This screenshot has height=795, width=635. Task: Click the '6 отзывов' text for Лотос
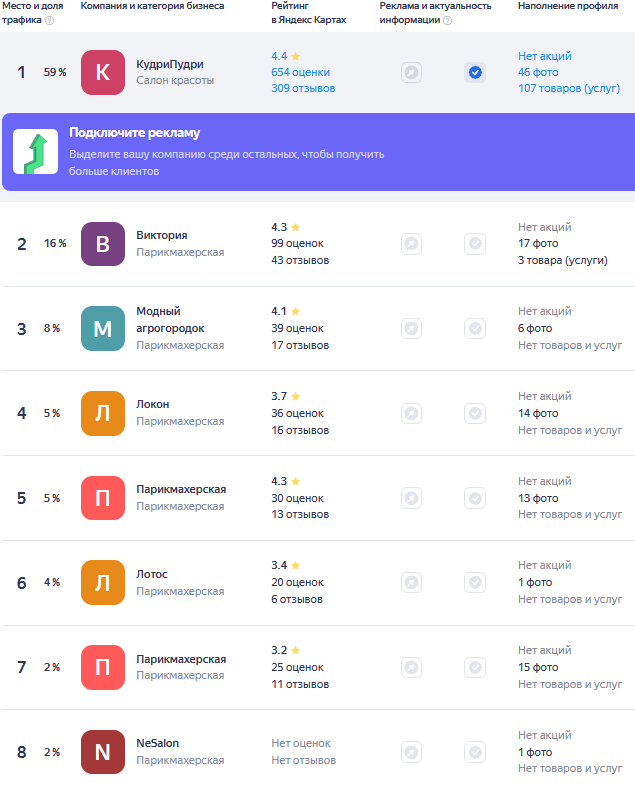pos(297,599)
